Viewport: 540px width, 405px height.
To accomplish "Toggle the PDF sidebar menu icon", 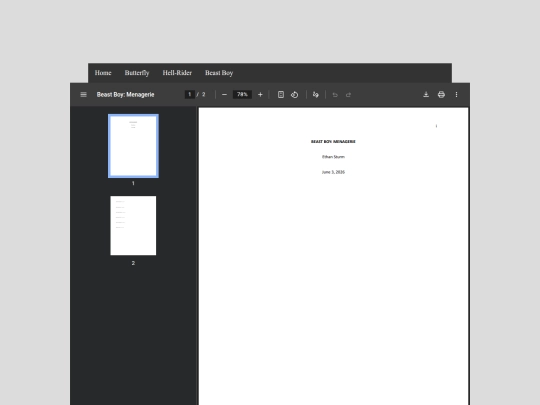I will coord(83,94).
